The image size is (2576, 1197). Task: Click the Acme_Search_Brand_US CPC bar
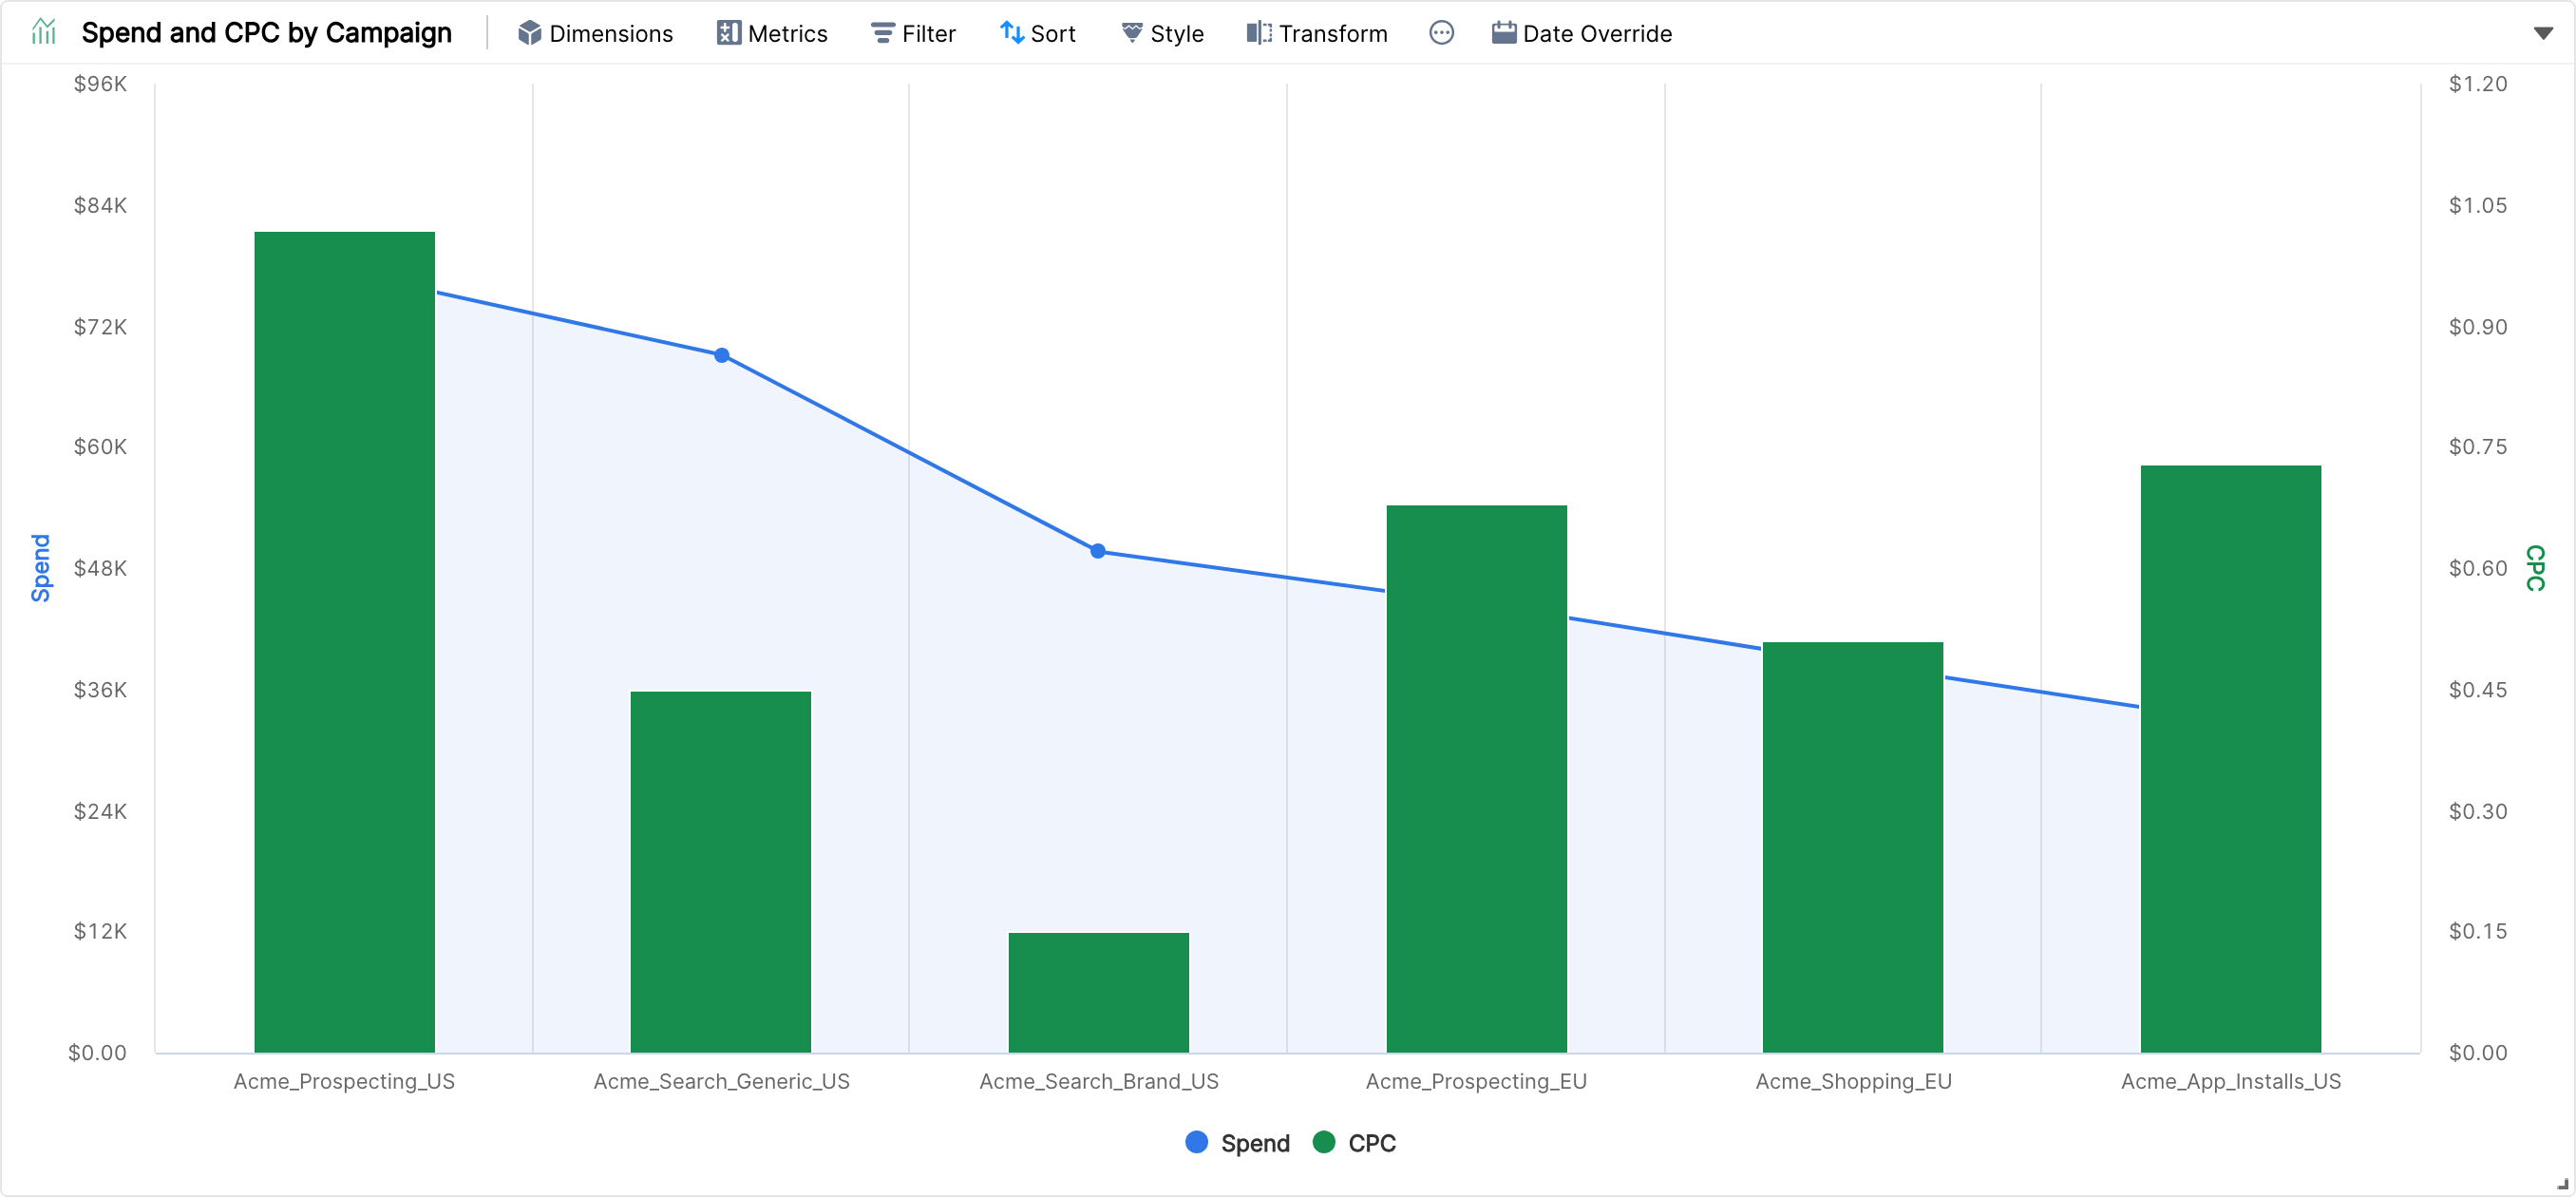click(1098, 992)
